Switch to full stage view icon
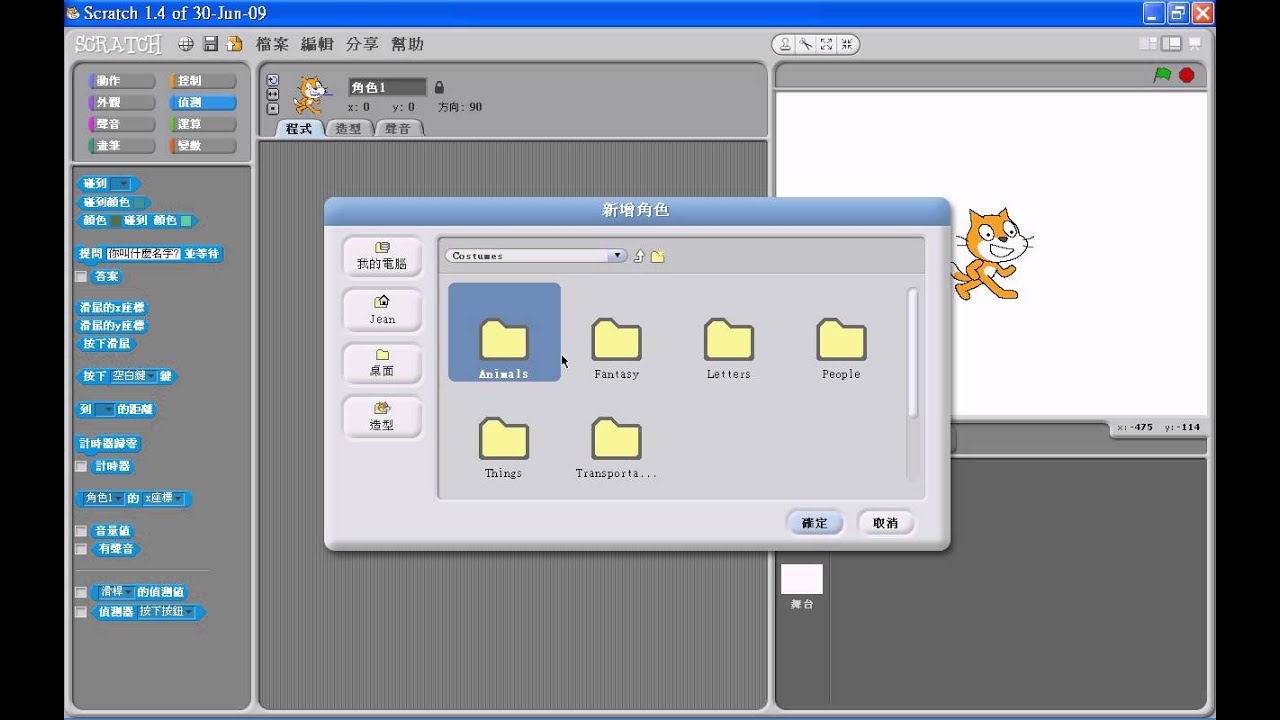 pyautogui.click(x=1171, y=44)
